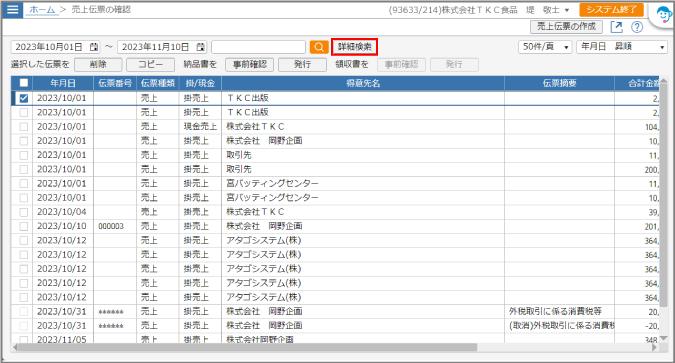Click the vertical scrollbar thumb
This screenshot has height=363, width=675.
663,194
